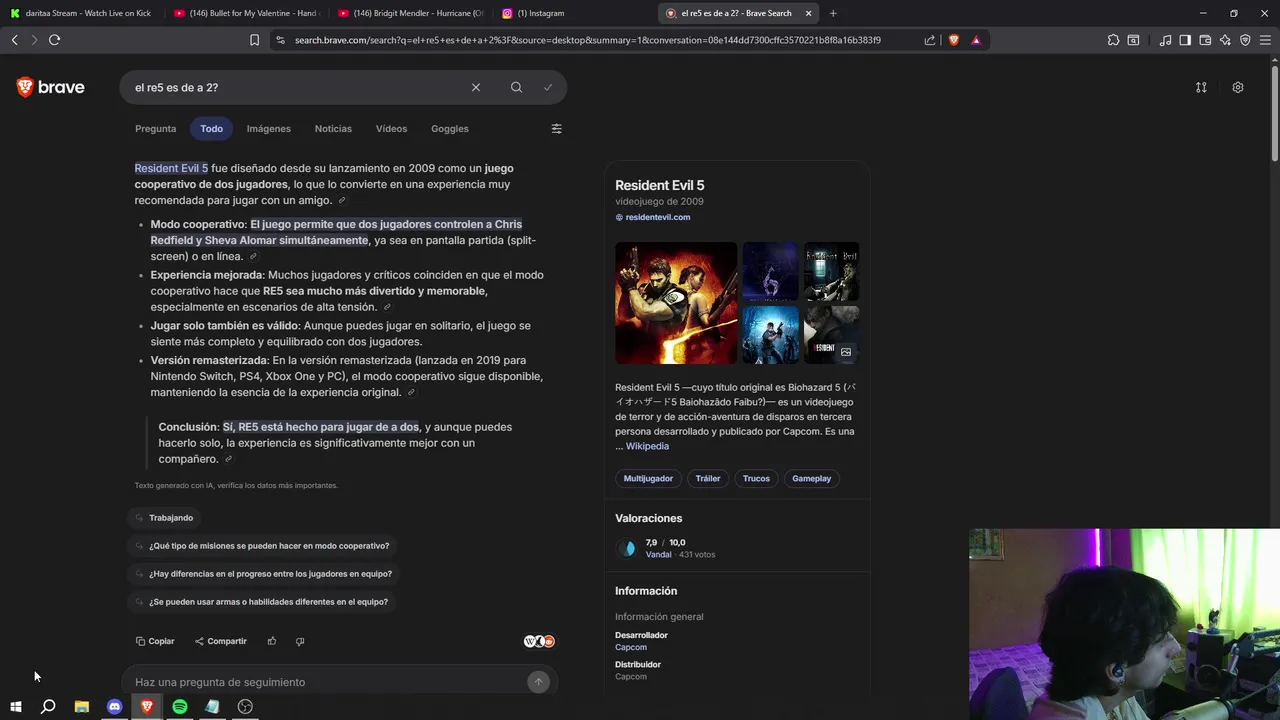Click the Multijugador chip
1280x720 pixels.
[x=648, y=478]
